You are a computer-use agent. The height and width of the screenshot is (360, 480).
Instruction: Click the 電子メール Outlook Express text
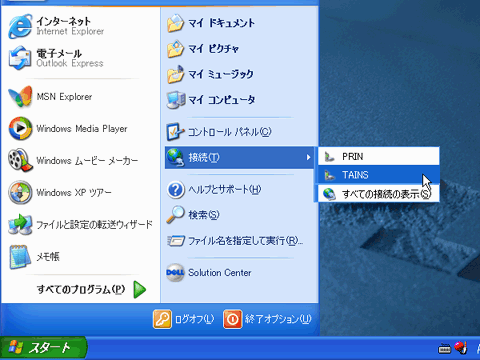(x=70, y=58)
